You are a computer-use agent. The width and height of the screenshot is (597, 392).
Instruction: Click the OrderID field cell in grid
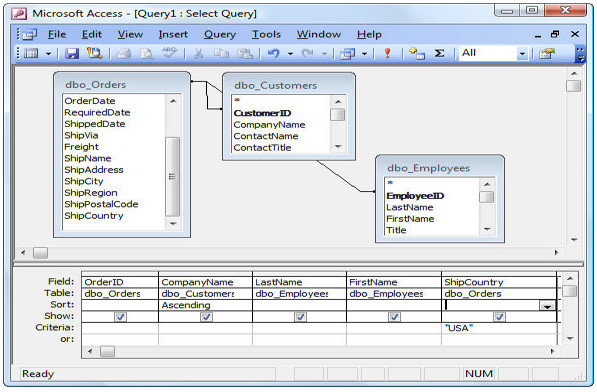[120, 282]
